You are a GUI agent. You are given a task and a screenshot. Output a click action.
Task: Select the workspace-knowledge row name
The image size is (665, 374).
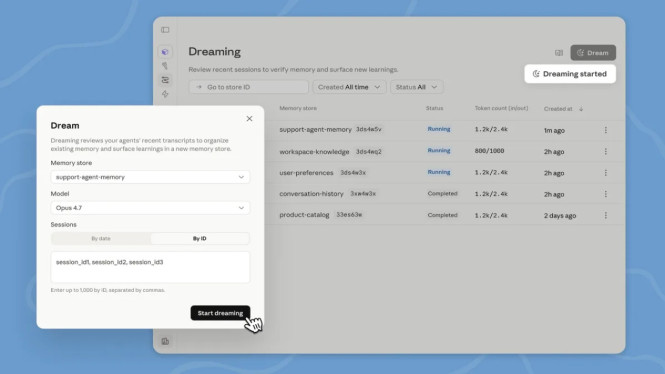point(314,151)
